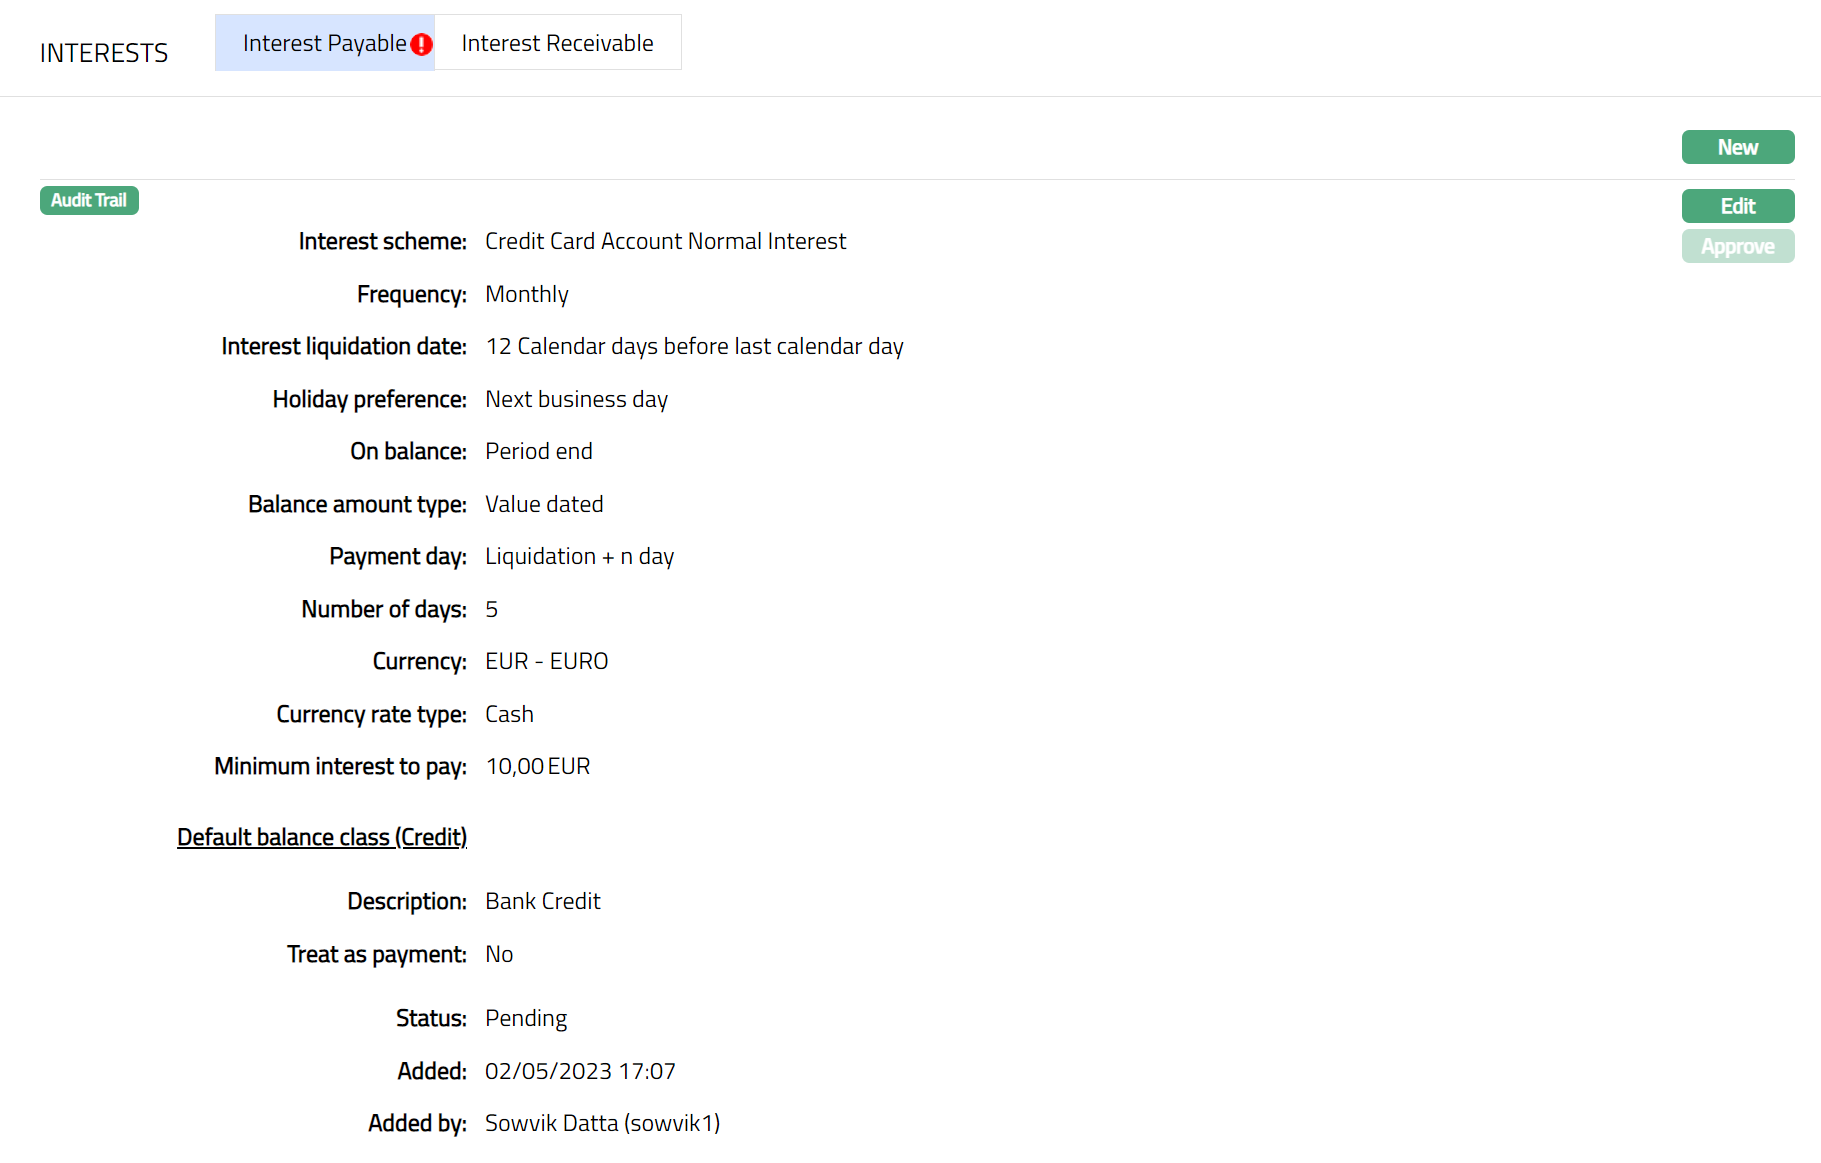Click the EUR - EURO currency value

pos(546,661)
